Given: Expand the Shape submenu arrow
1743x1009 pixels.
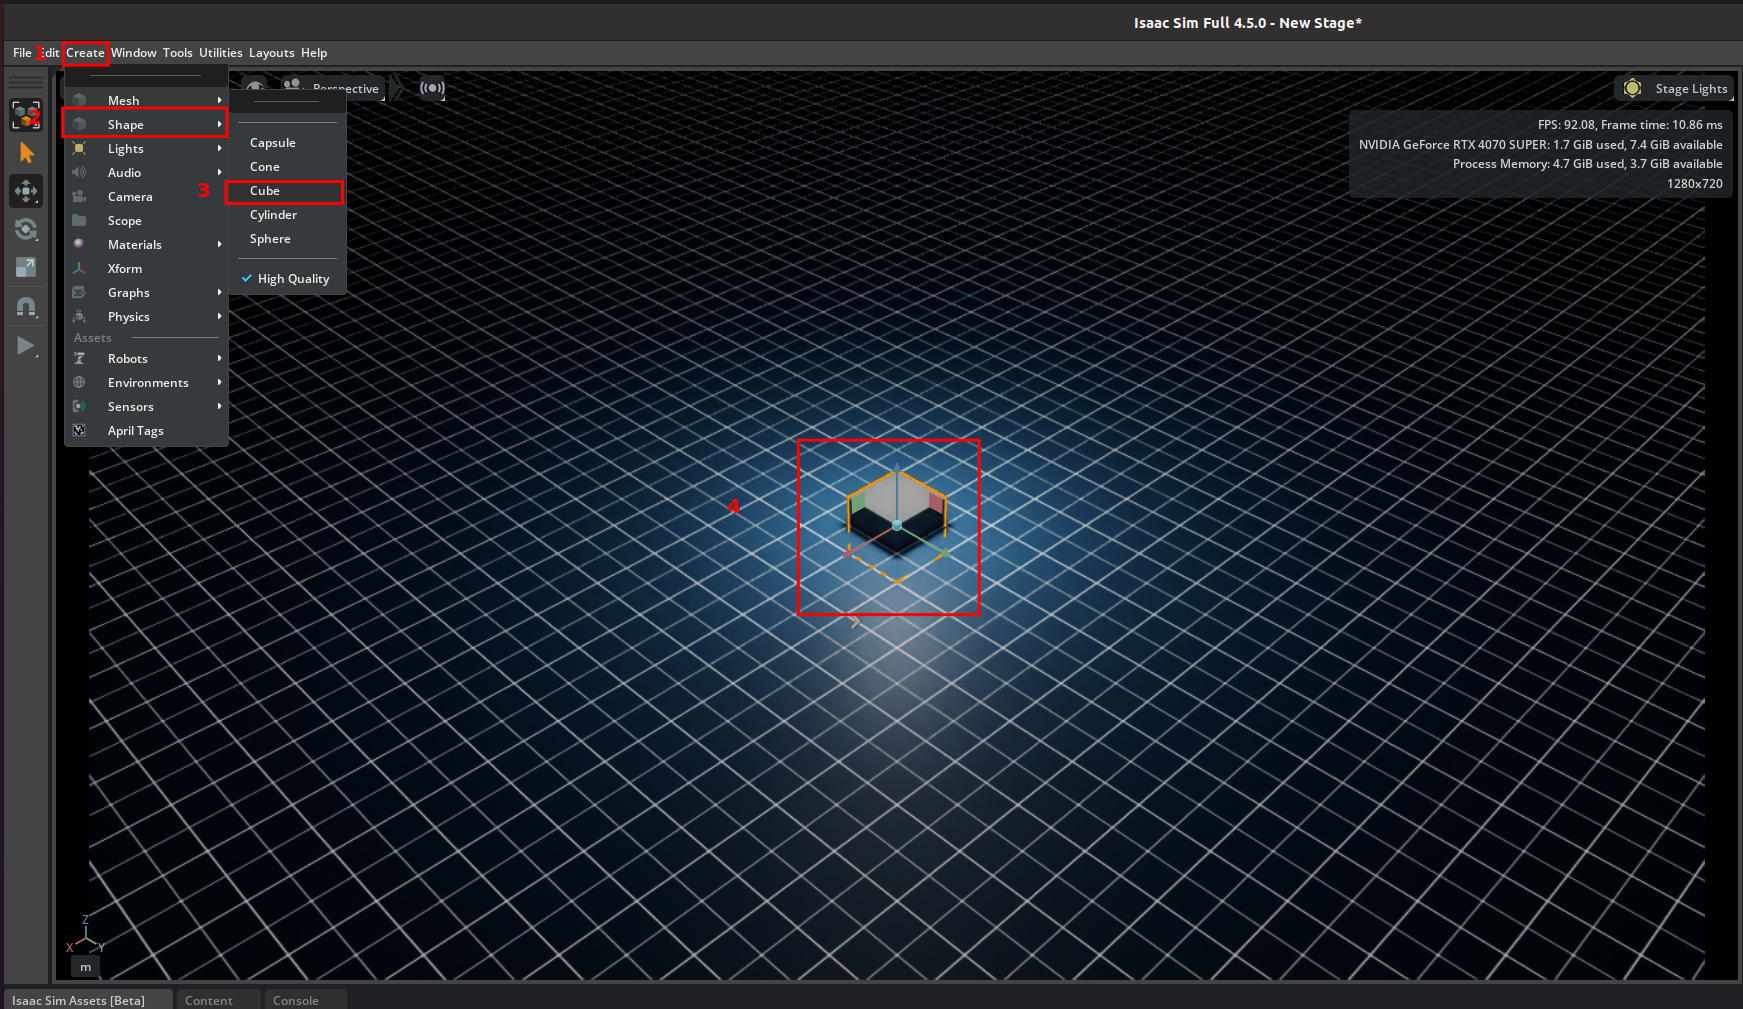Looking at the screenshot, I should [219, 124].
